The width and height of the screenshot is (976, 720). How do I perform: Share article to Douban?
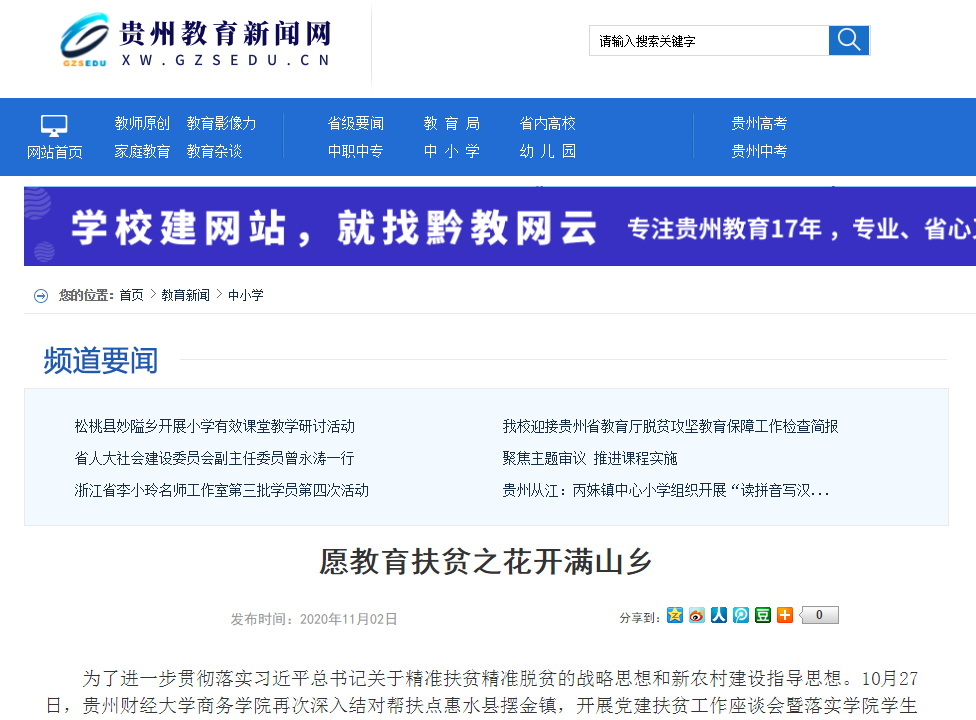point(763,615)
